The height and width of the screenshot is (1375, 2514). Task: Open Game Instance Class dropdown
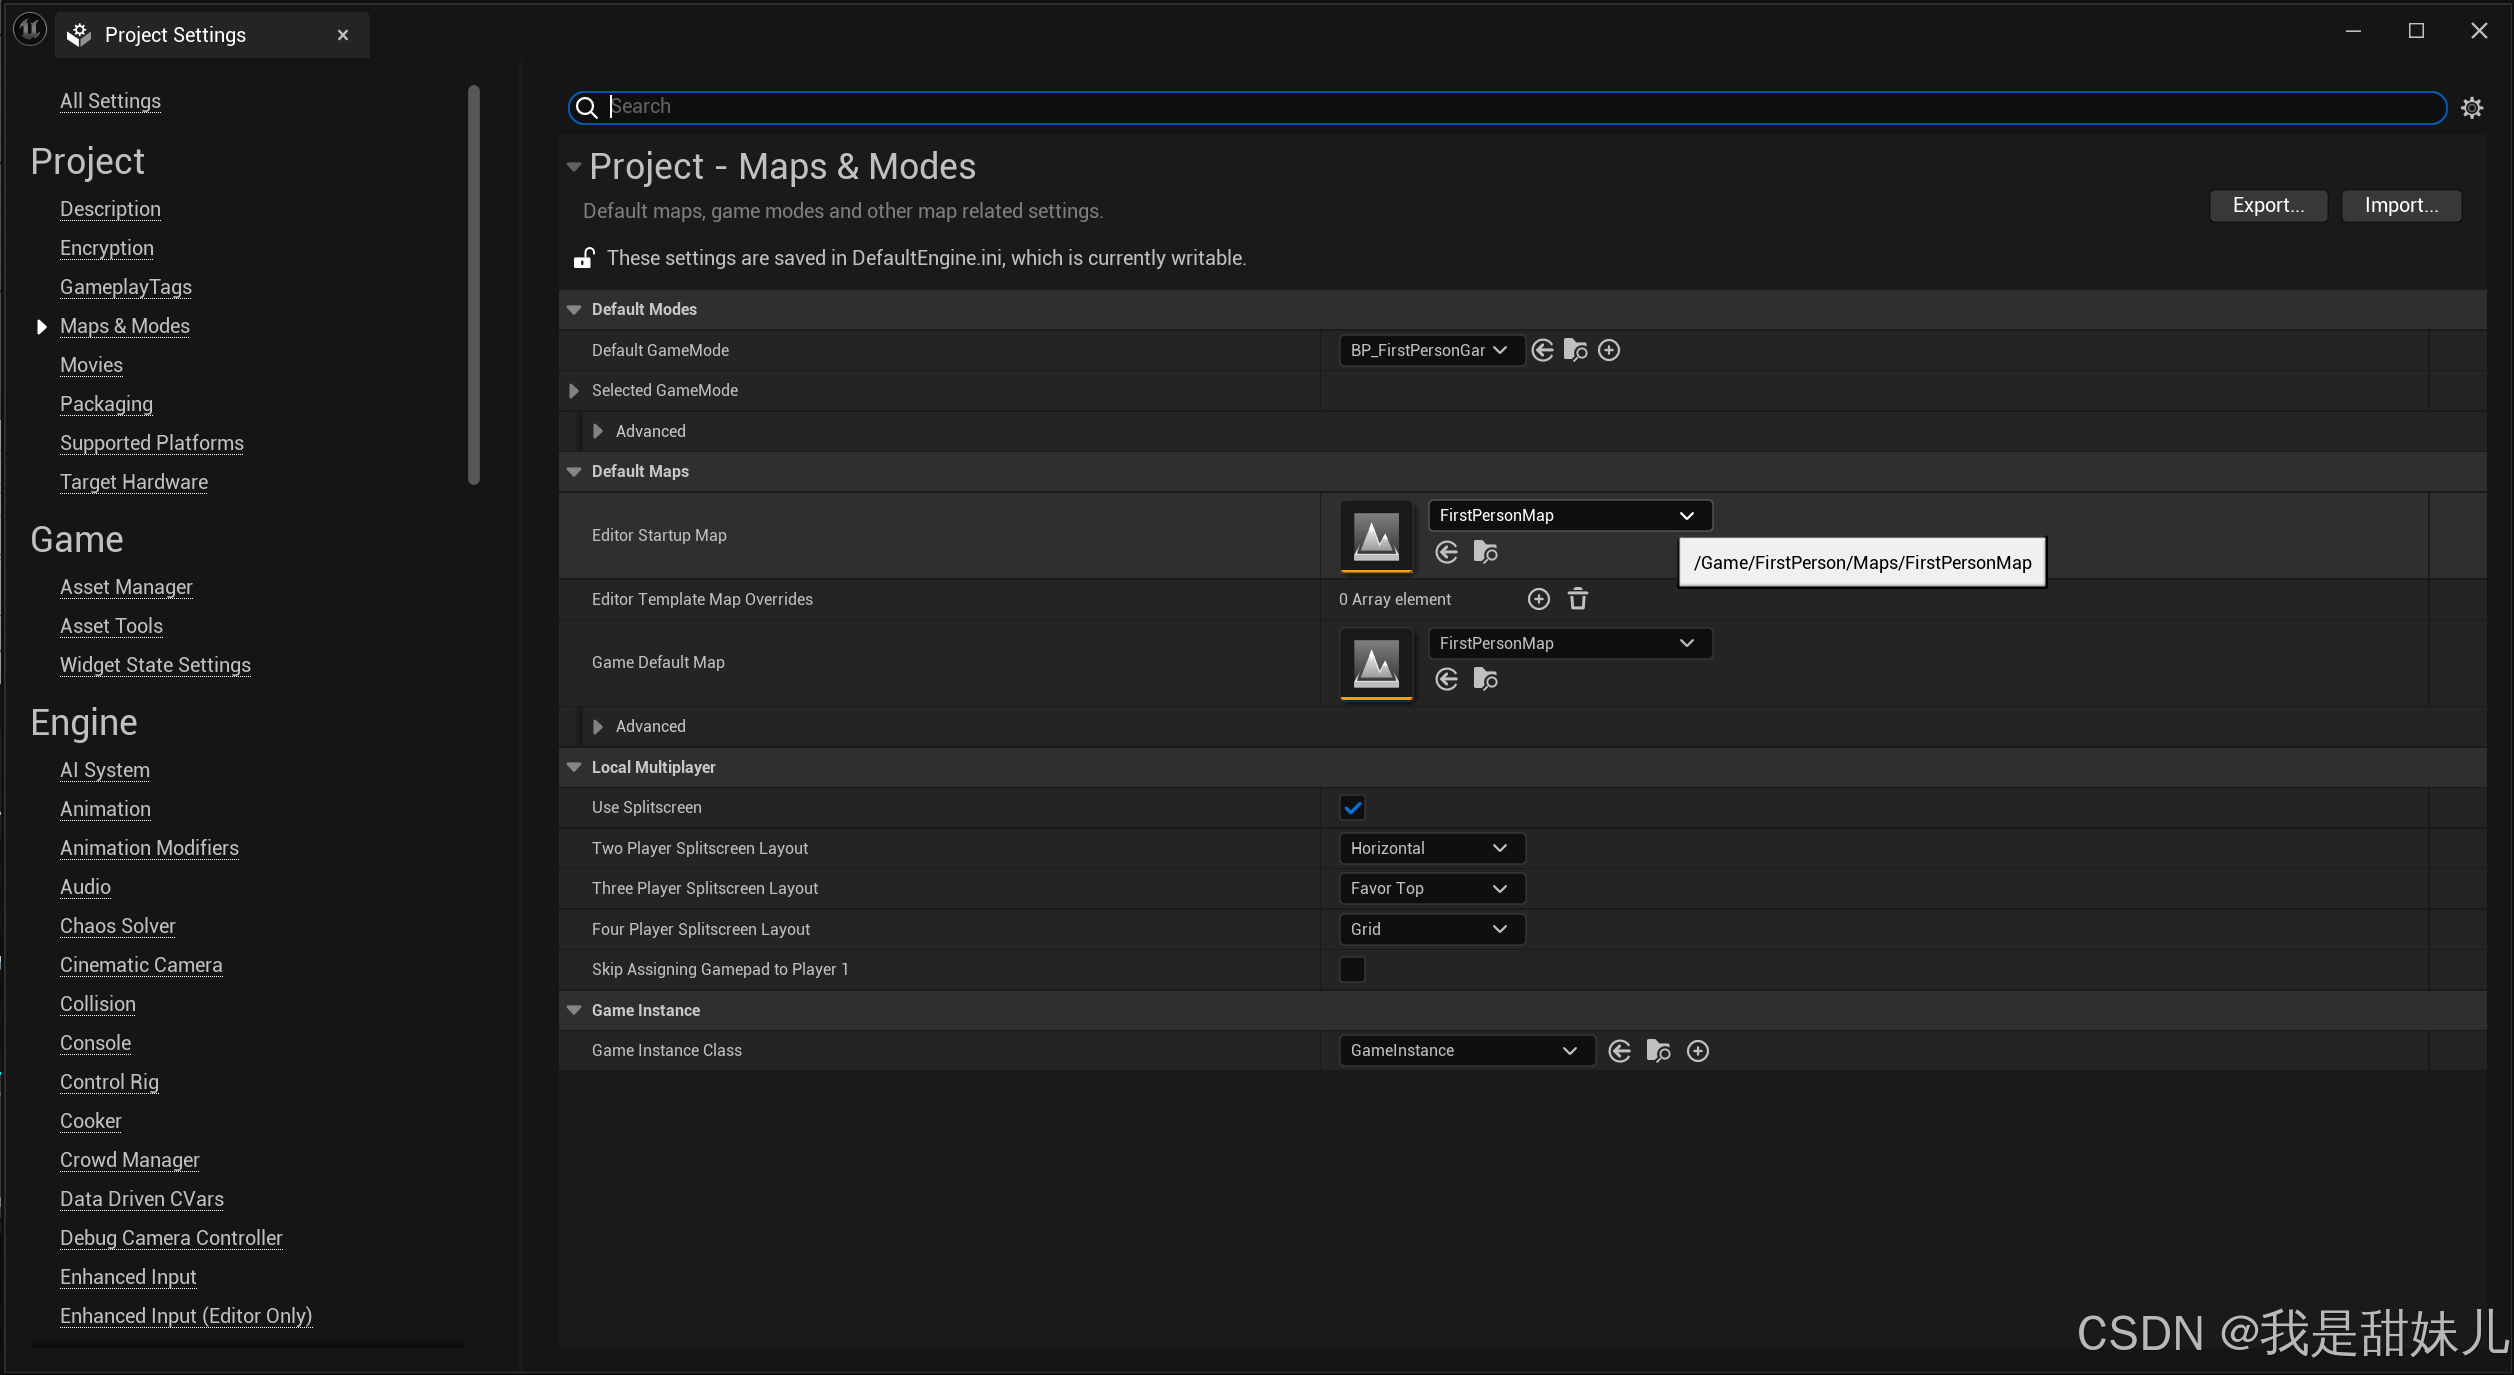[1465, 1051]
